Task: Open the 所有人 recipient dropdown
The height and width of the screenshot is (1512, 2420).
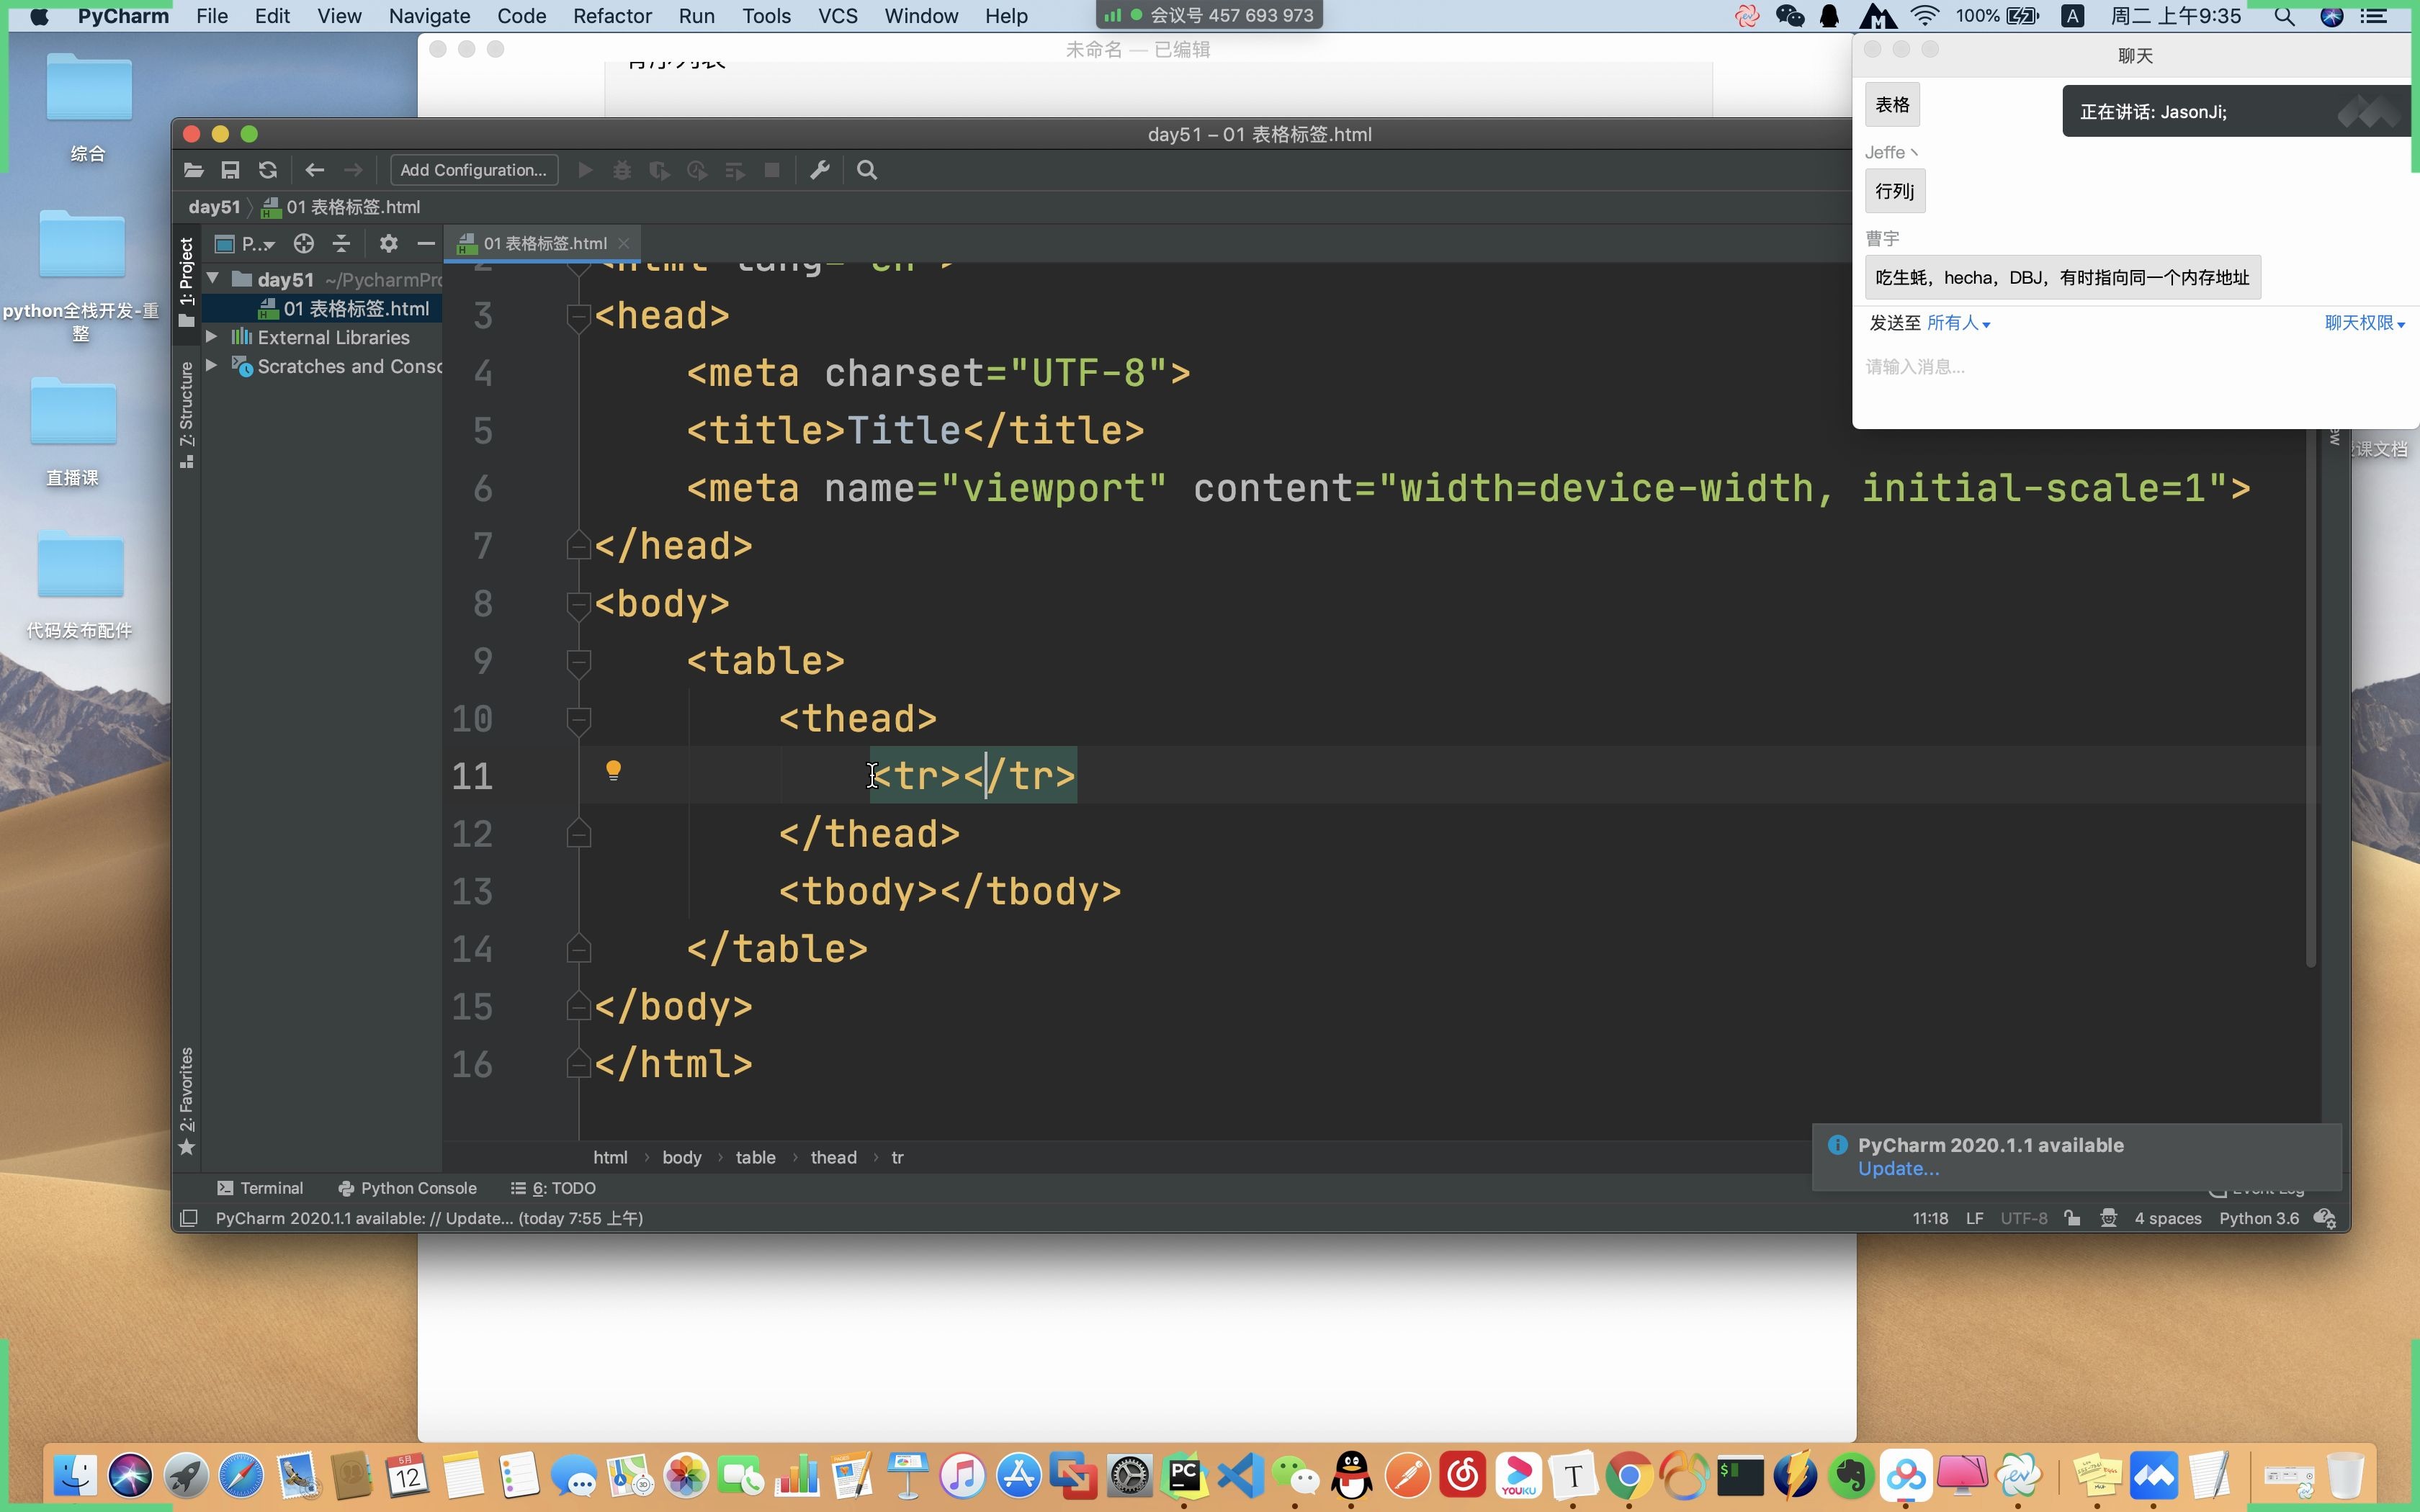Action: pos(1958,323)
